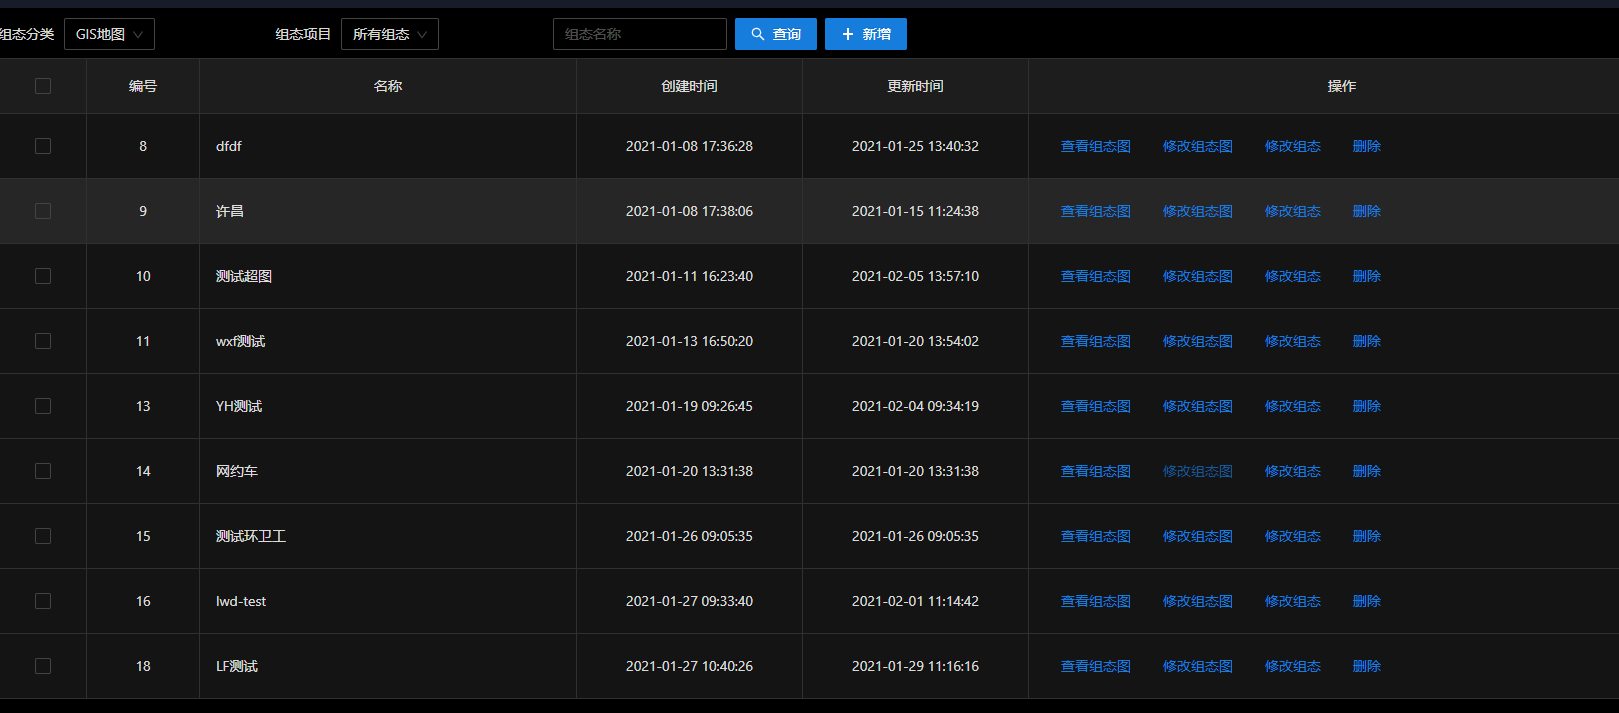Click the 更新时间 column header
This screenshot has width=1619, height=713.
tap(915, 86)
